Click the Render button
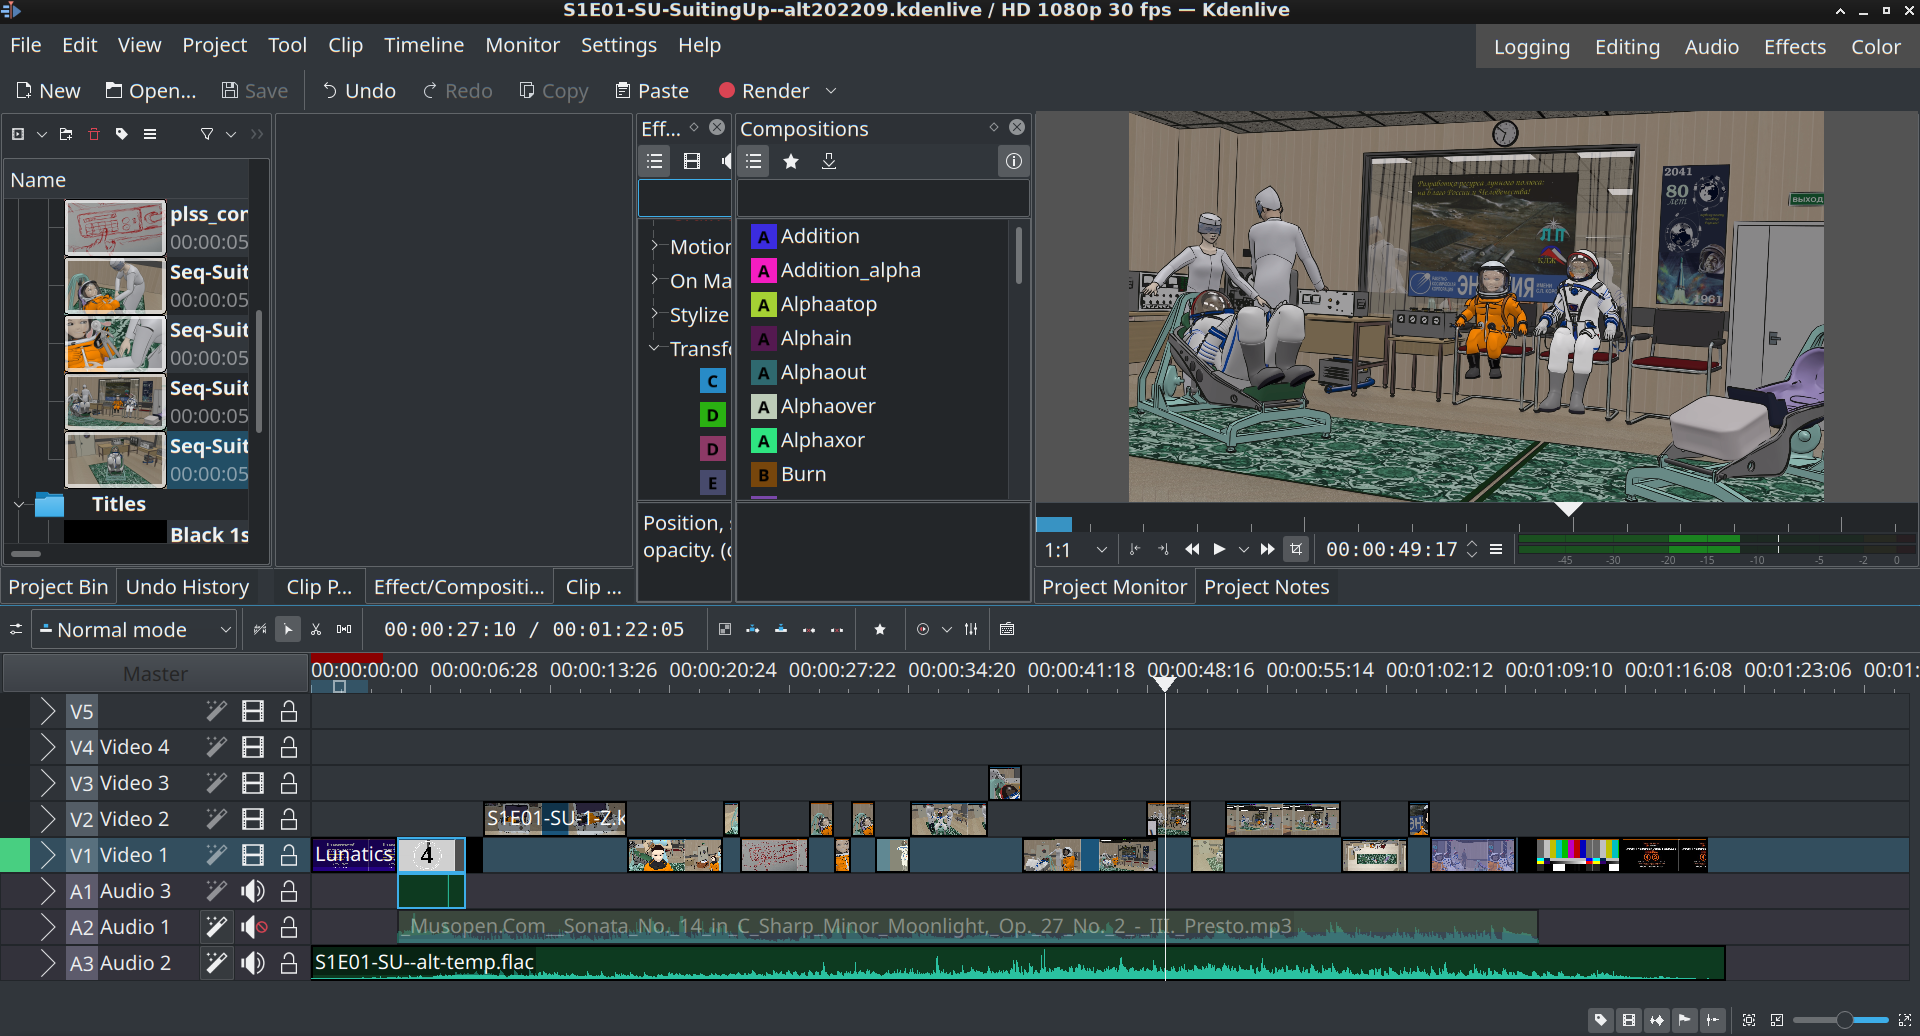1920x1036 pixels. point(764,91)
